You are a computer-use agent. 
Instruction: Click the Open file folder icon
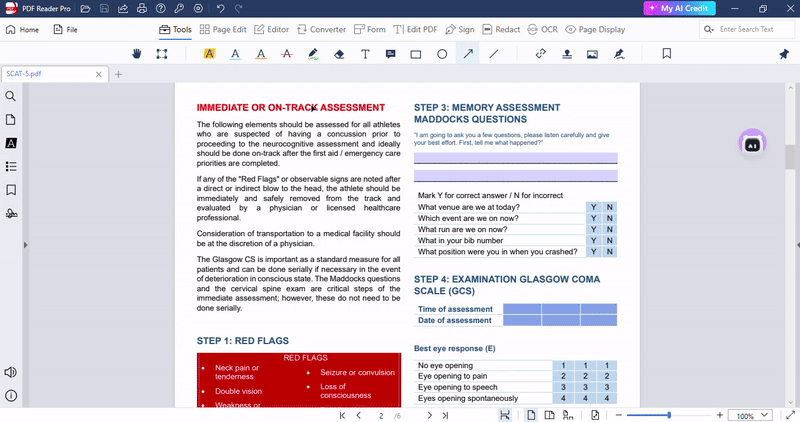pyautogui.click(x=85, y=9)
